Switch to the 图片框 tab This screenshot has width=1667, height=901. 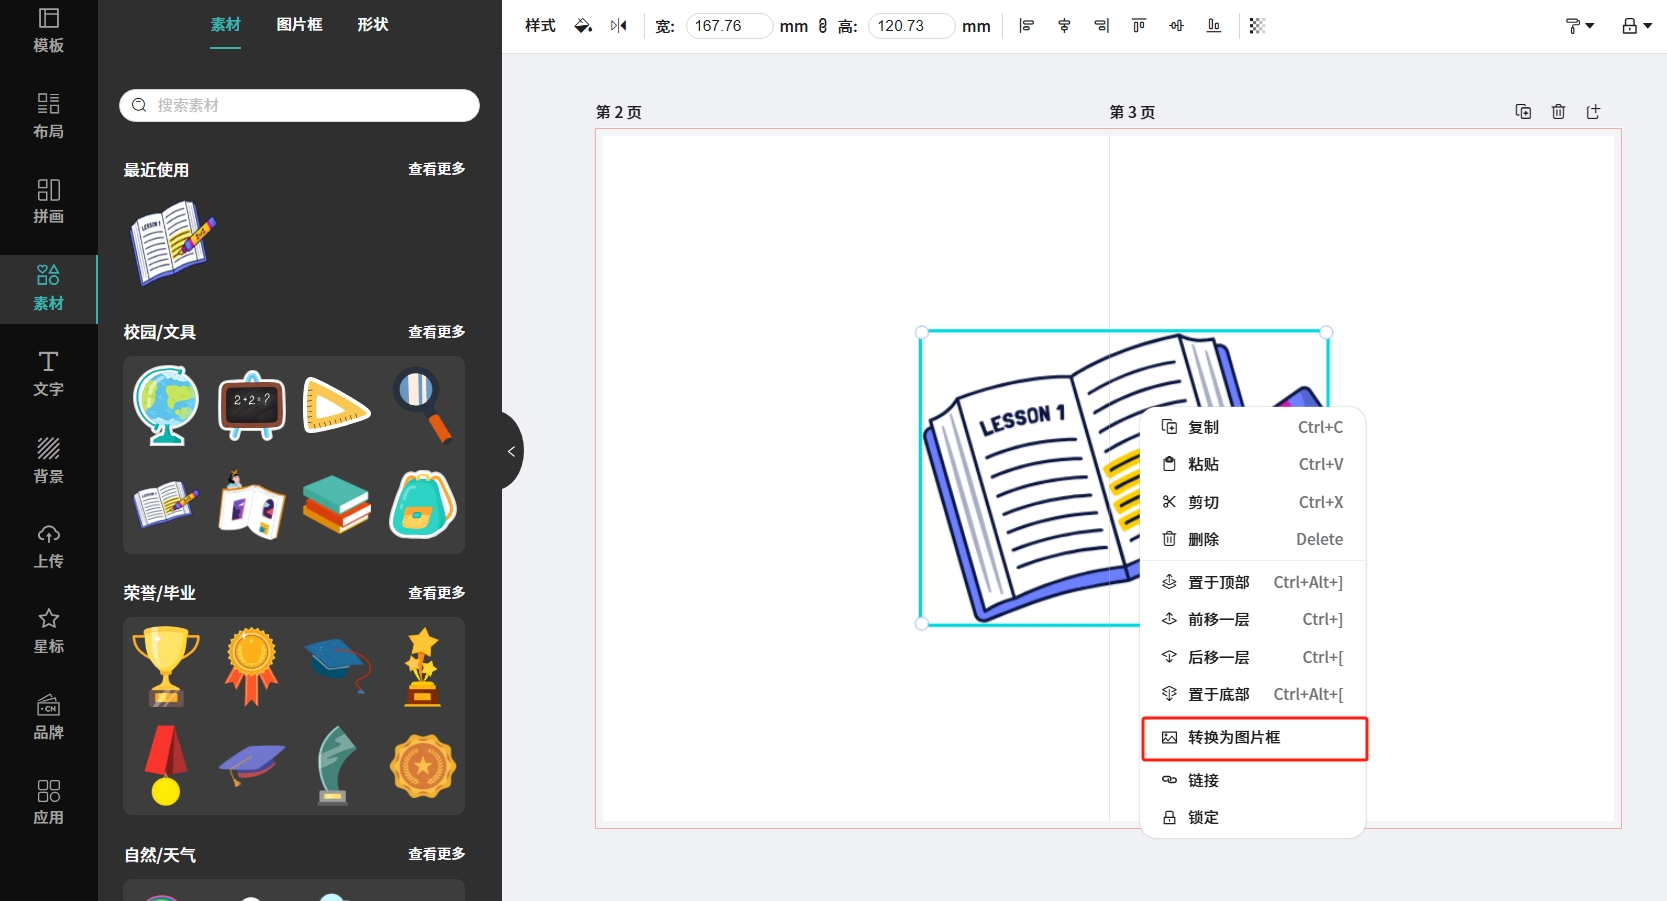coord(299,24)
